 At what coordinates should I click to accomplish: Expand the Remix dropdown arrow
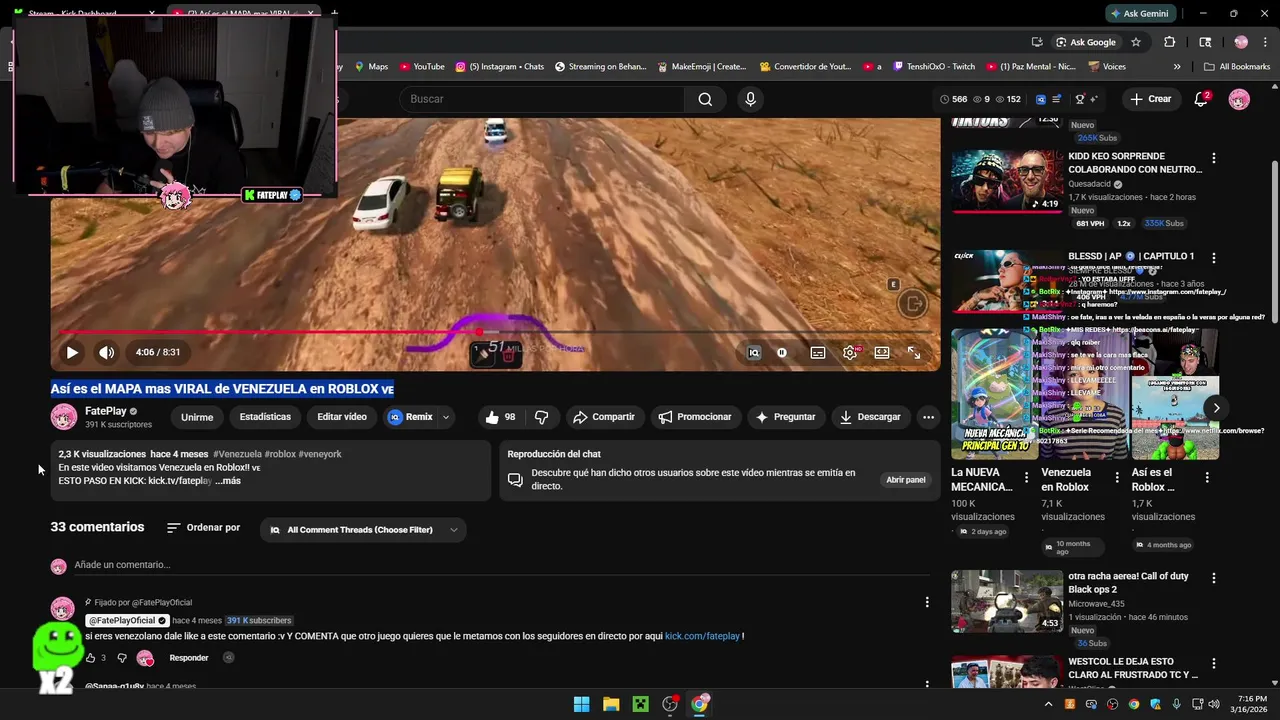tap(446, 417)
